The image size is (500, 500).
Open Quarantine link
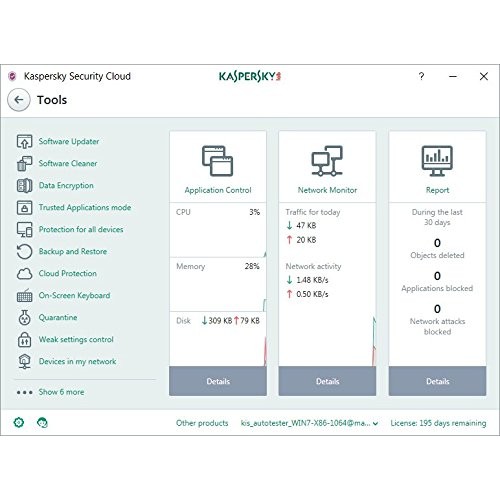58,317
